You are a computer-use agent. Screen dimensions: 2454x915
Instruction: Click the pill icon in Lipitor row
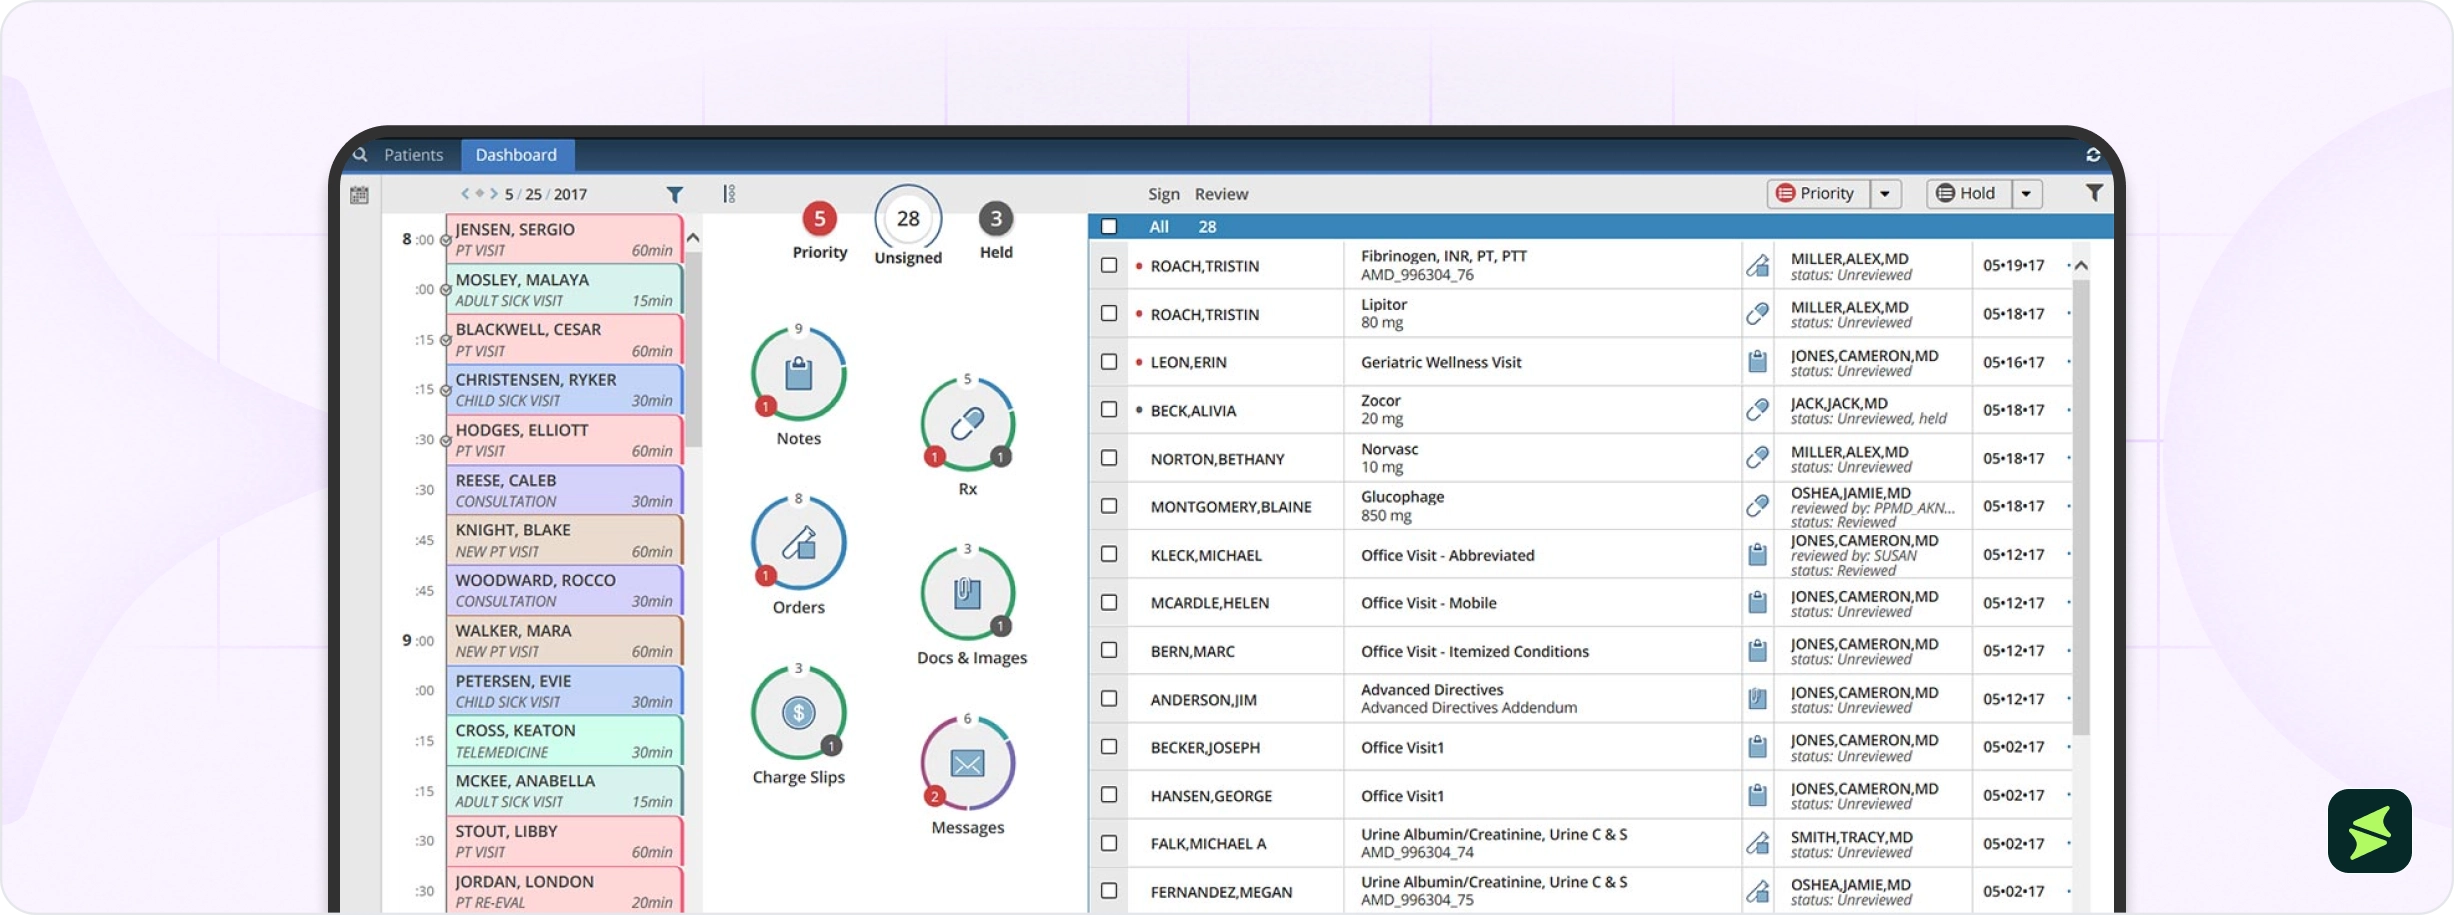point(1757,314)
